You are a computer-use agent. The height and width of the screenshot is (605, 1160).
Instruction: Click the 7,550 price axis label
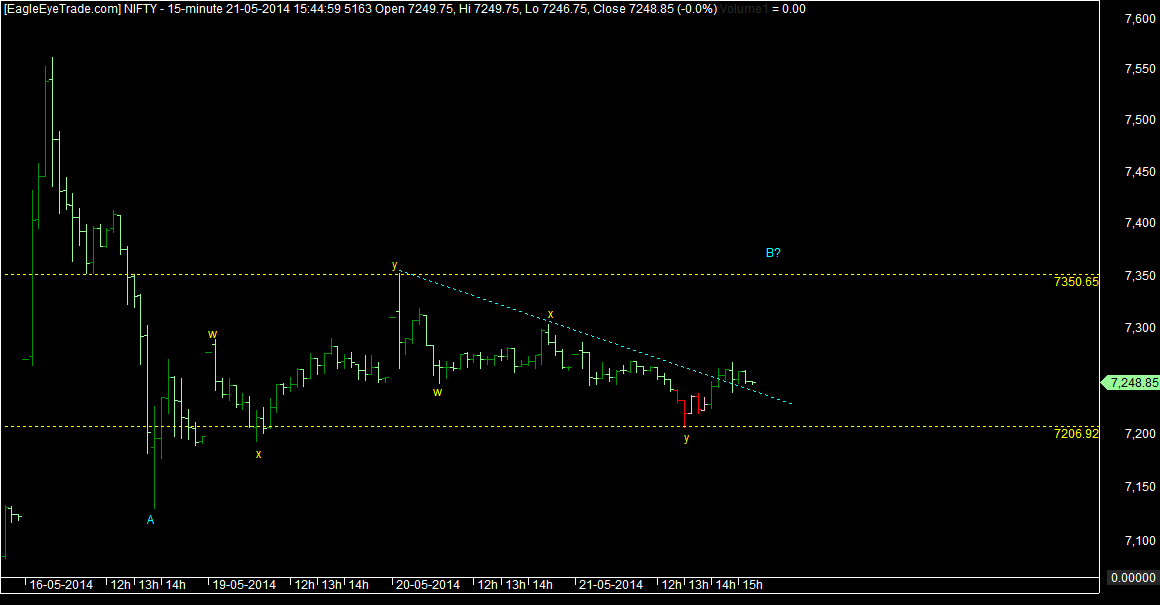(1140, 69)
